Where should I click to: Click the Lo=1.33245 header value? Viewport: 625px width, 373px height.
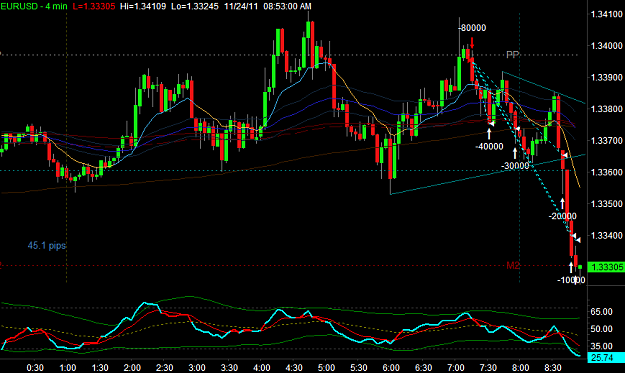[x=195, y=6]
